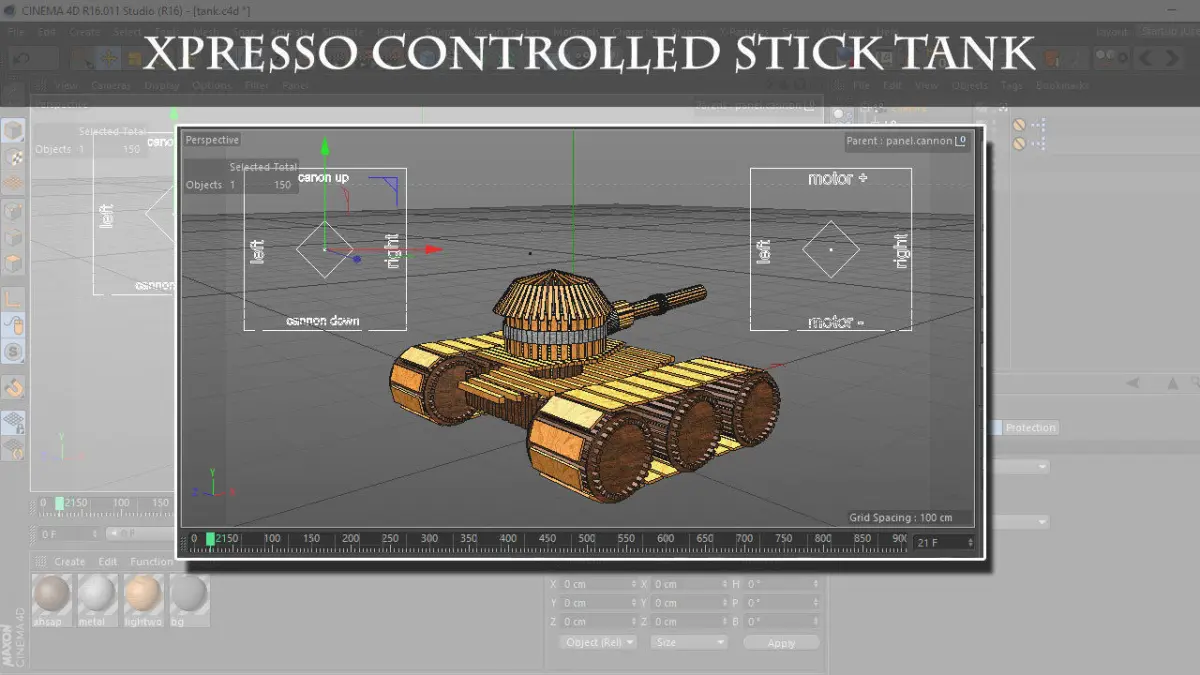Click the Apply coordinates button

click(781, 643)
